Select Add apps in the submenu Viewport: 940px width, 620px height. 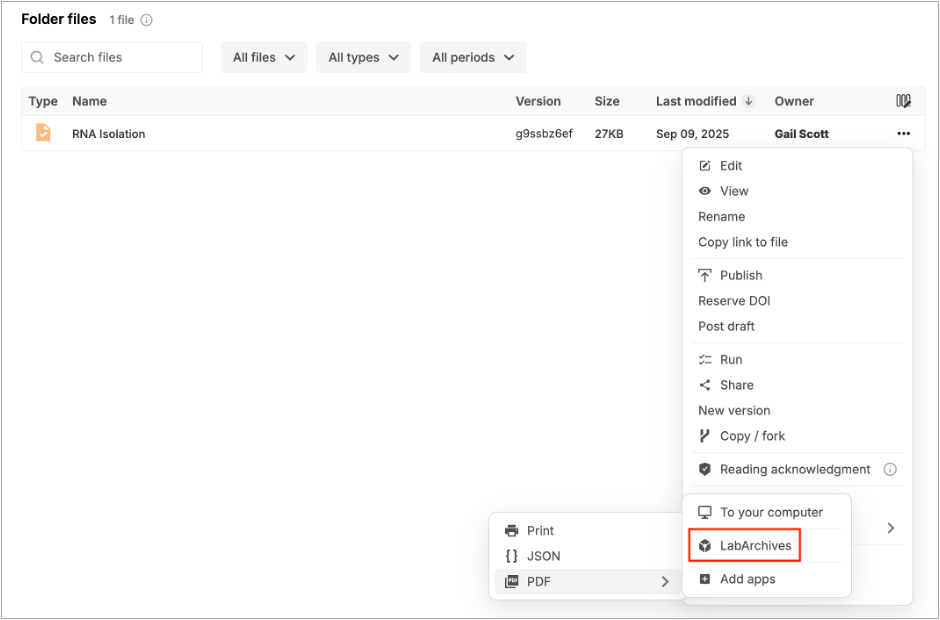(746, 579)
